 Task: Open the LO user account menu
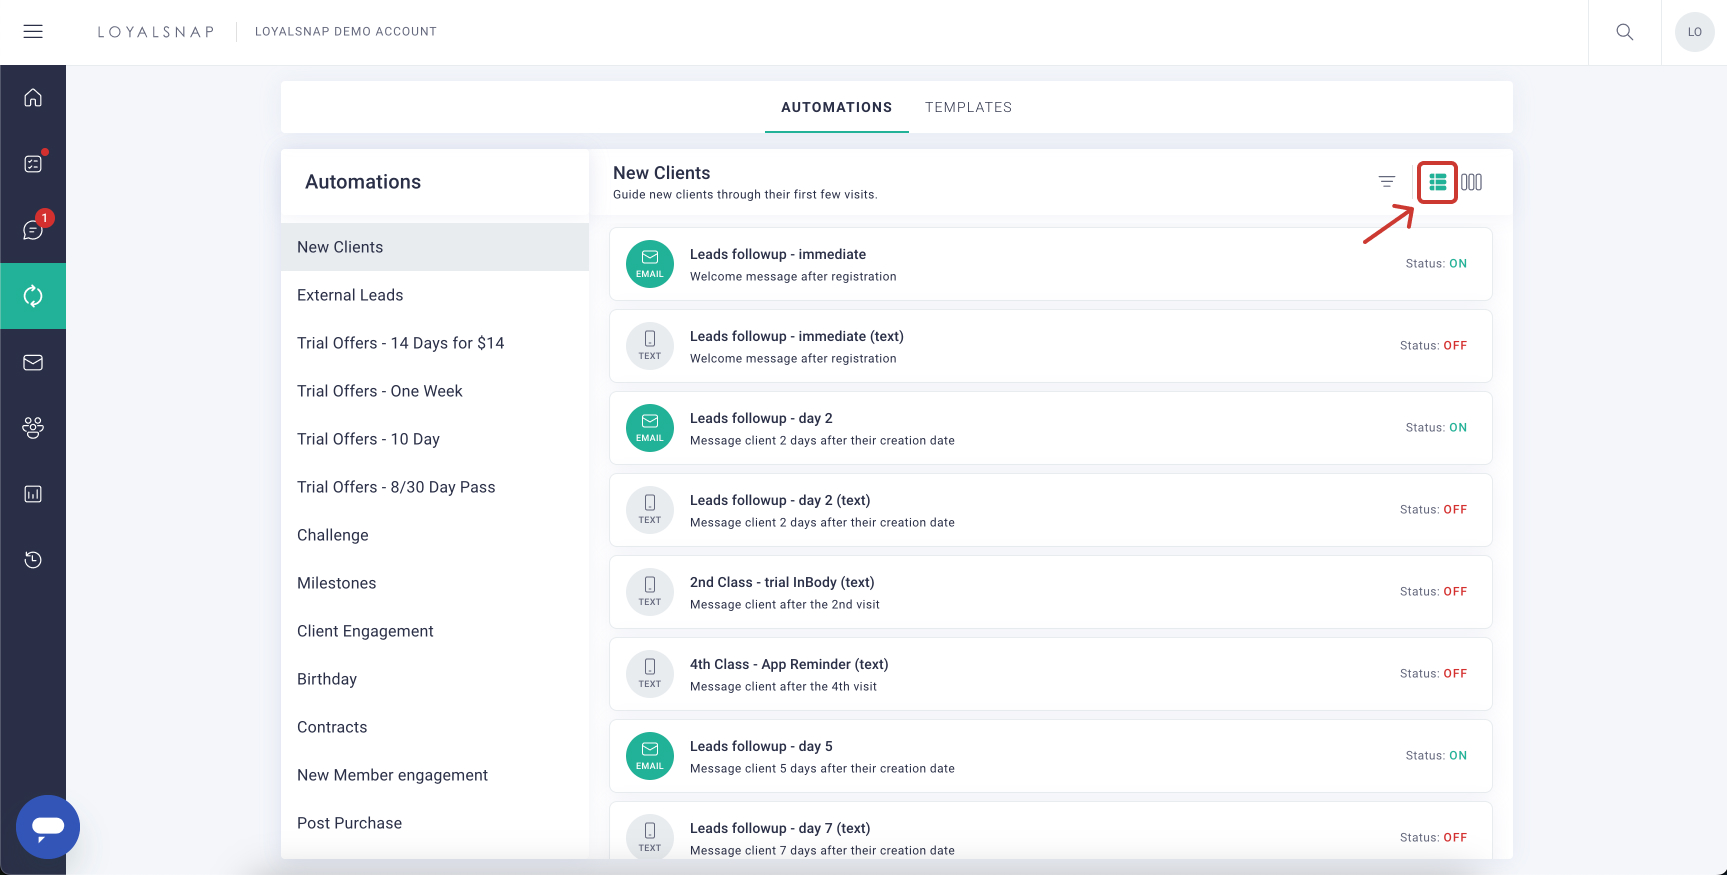click(x=1694, y=32)
